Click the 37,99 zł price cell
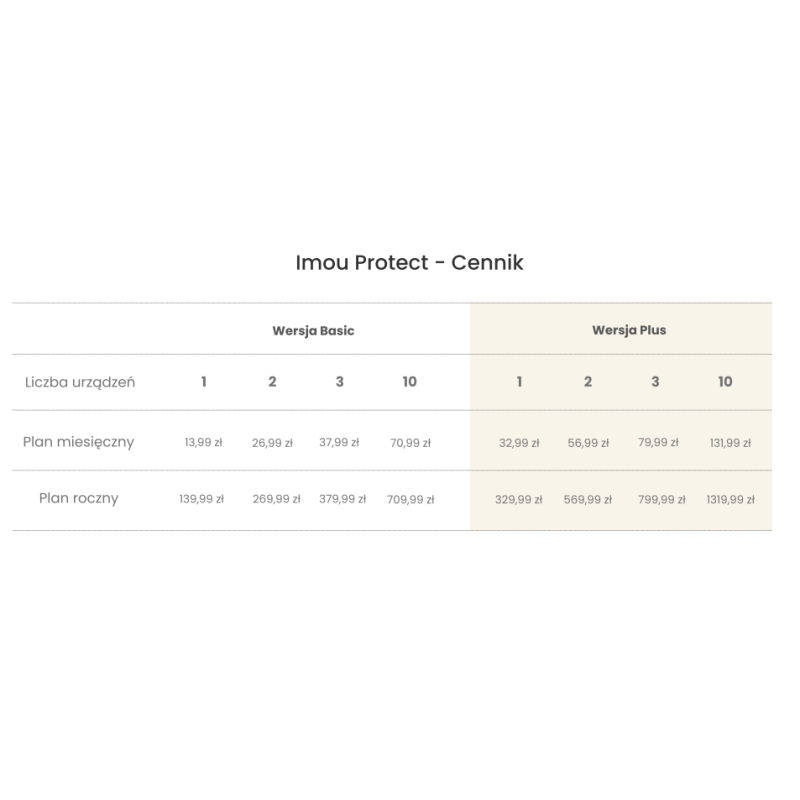The image size is (800, 800). (339, 442)
